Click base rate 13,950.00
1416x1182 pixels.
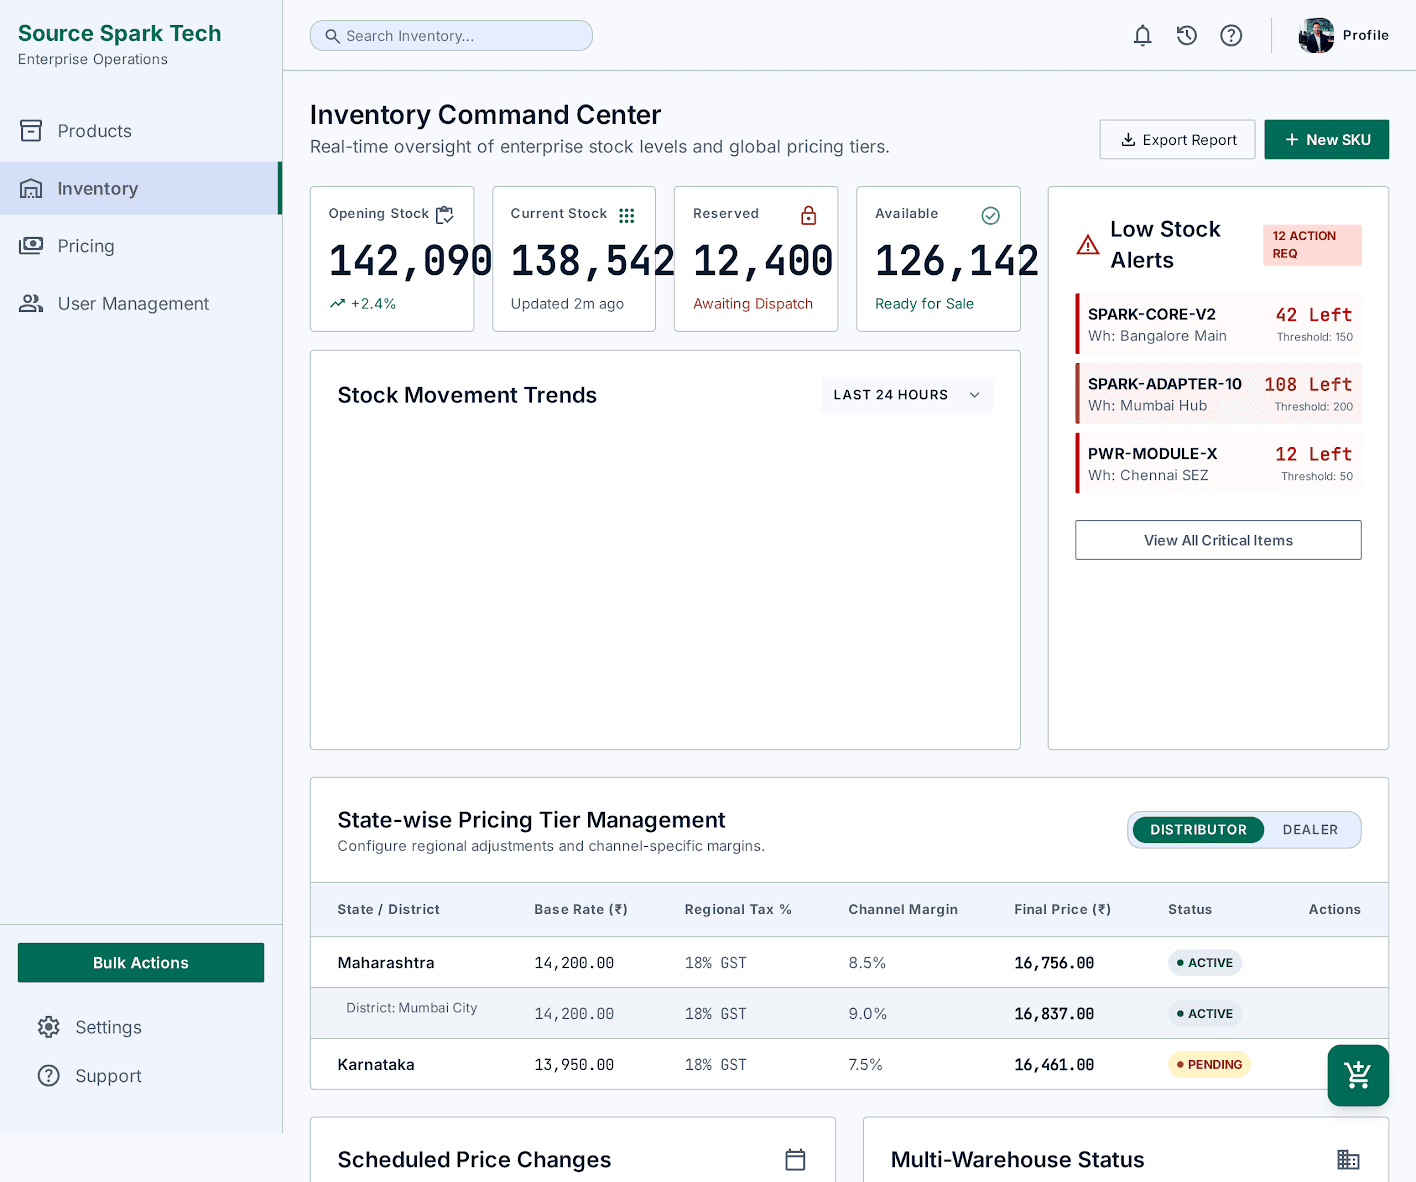(574, 1065)
